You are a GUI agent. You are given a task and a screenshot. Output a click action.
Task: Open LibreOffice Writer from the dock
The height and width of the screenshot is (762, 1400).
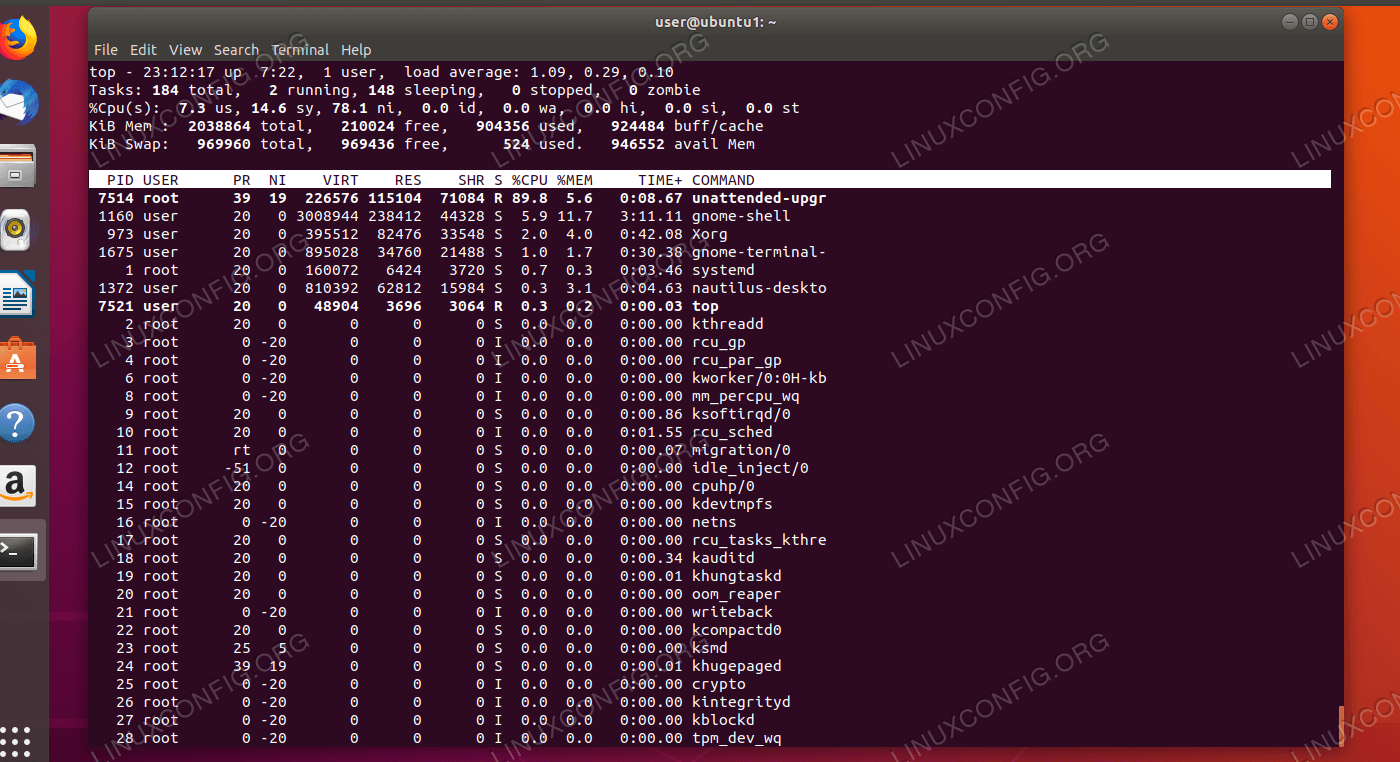18,294
